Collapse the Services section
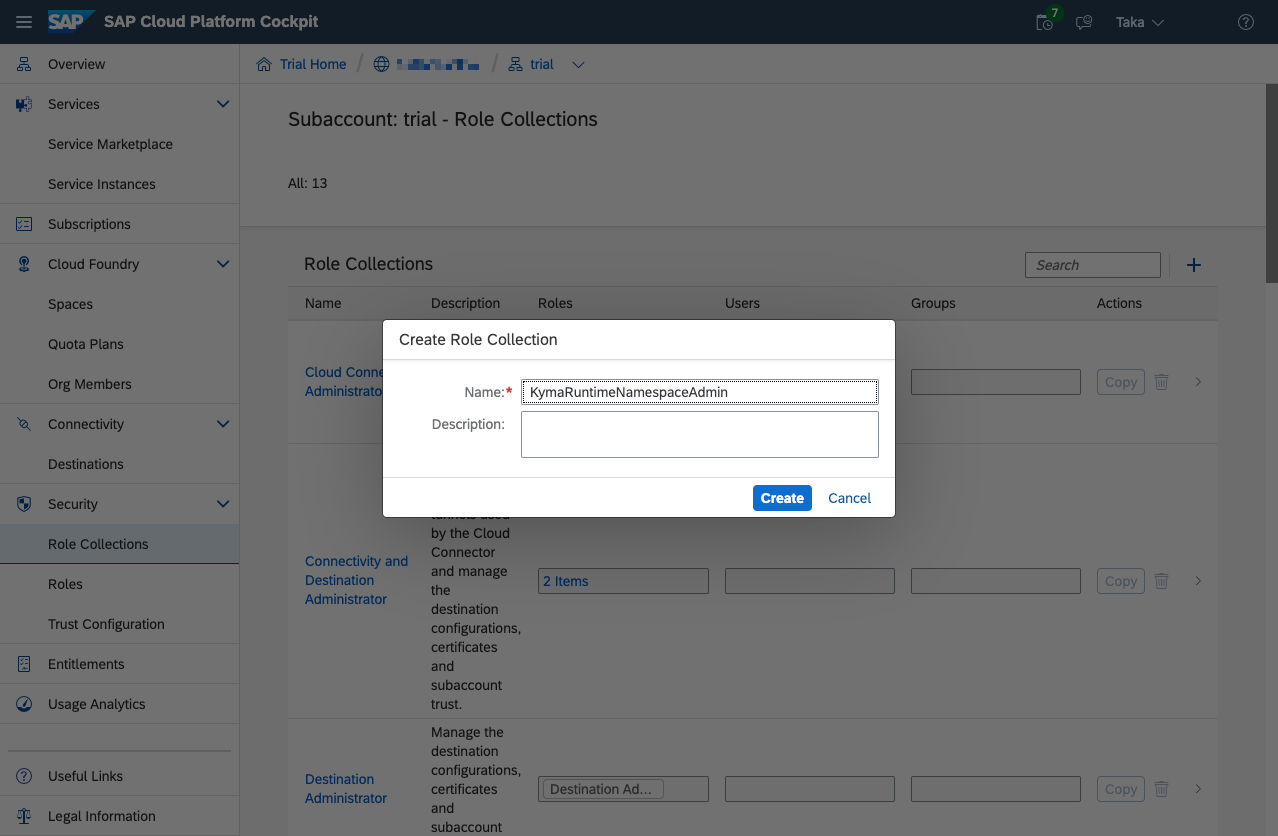 (x=223, y=104)
